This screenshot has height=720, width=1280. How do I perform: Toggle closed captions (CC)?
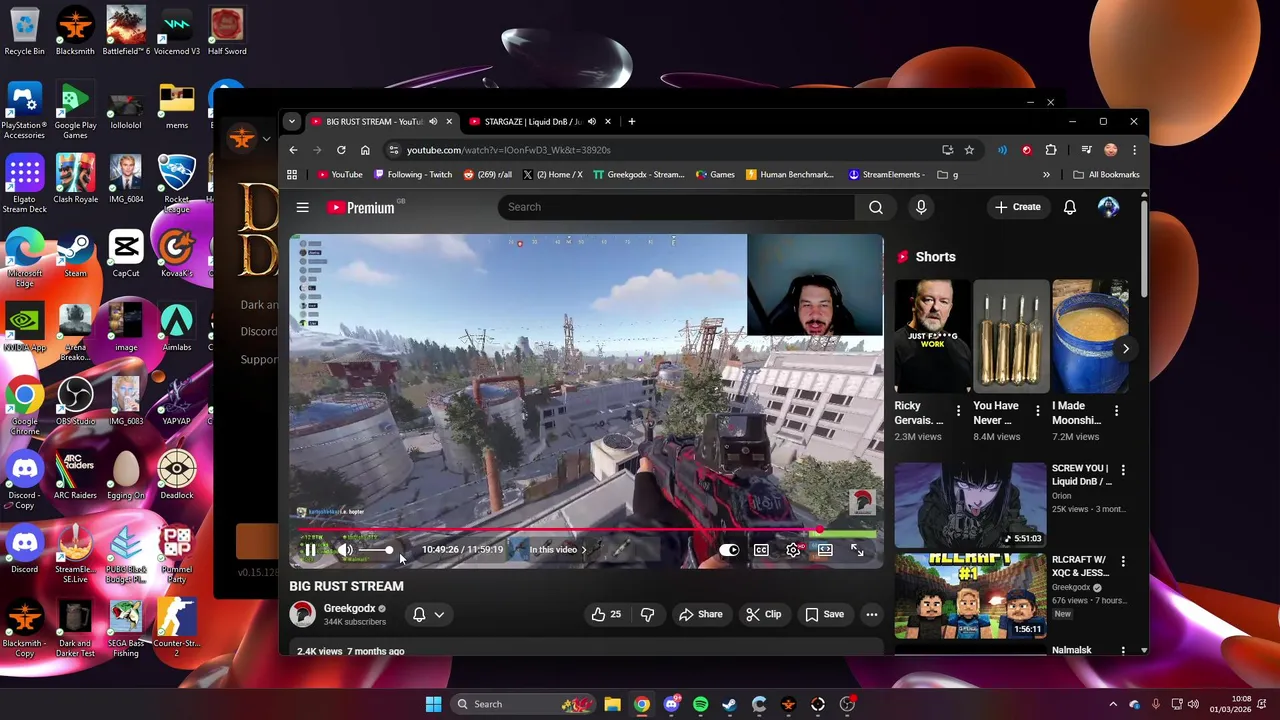coord(761,550)
